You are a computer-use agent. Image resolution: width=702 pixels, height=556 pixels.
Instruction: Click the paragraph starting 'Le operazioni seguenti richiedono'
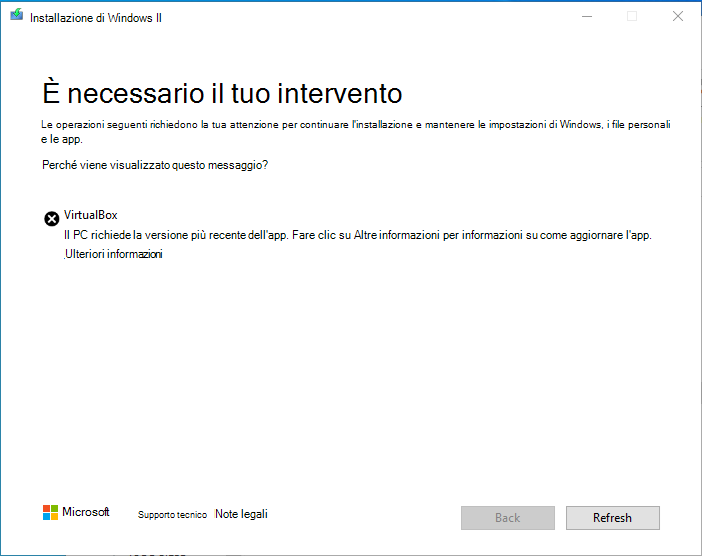(355, 132)
